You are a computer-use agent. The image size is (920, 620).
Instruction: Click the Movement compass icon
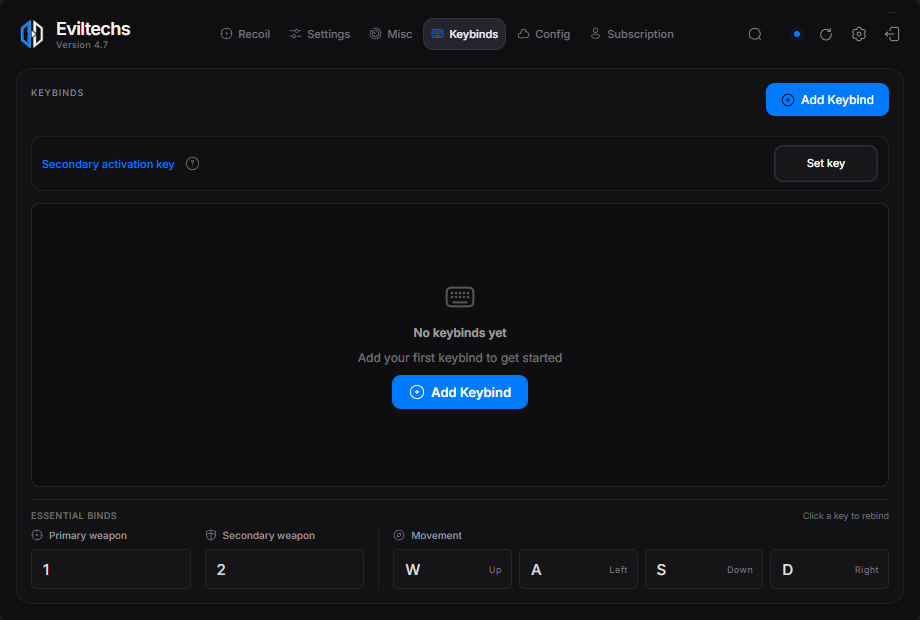pyautogui.click(x=399, y=535)
